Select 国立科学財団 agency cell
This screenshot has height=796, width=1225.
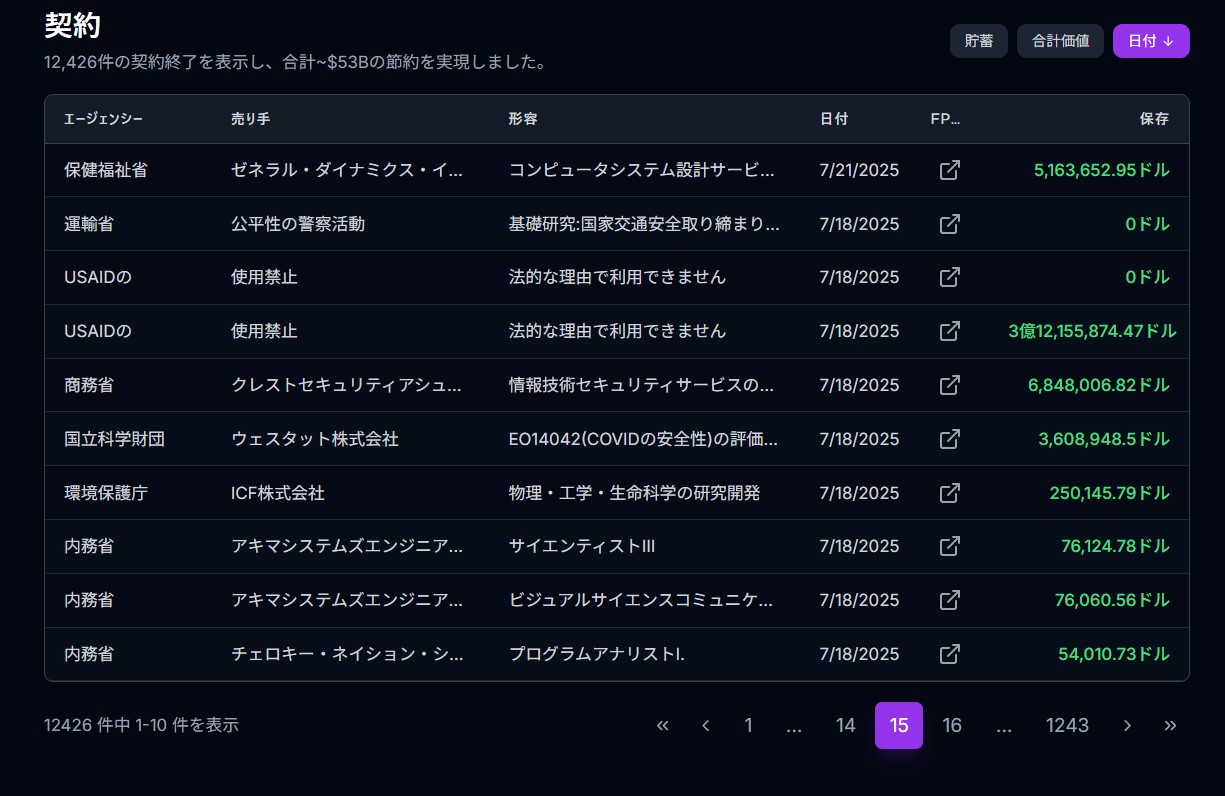click(x=114, y=439)
